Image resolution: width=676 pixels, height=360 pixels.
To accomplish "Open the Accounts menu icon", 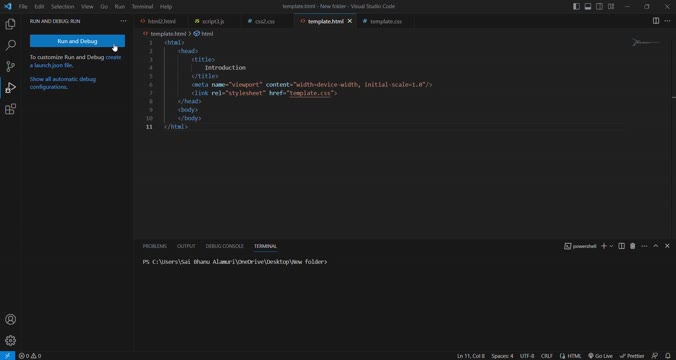I will pos(10,319).
